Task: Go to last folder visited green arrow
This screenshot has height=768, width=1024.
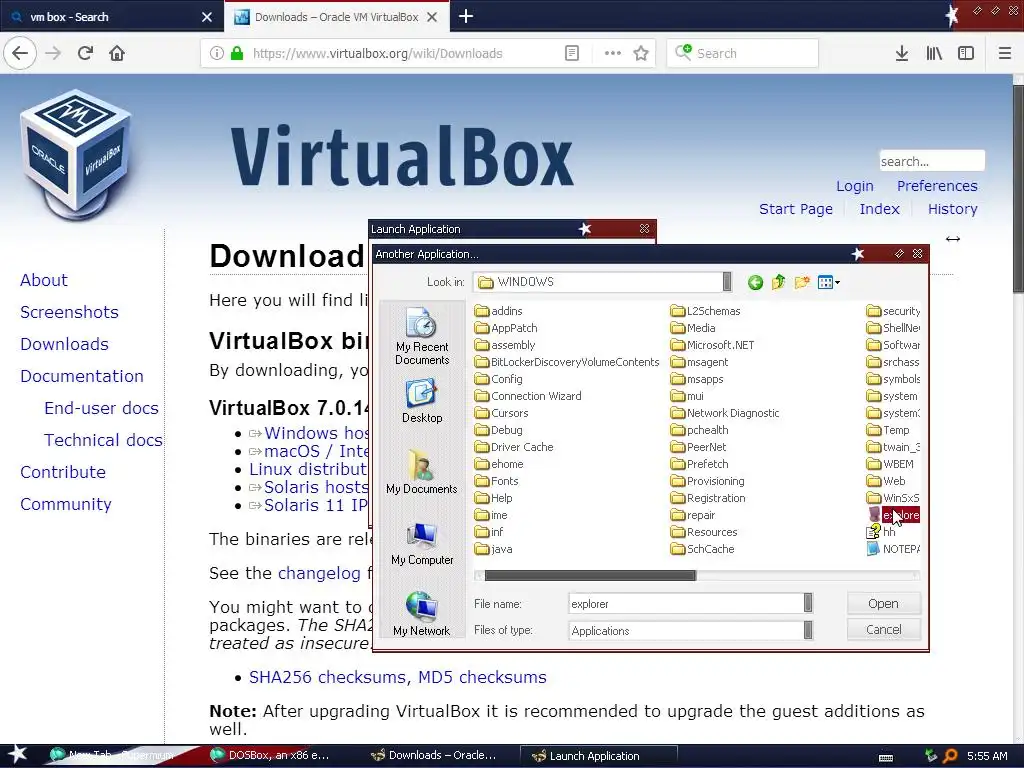Action: [x=755, y=282]
